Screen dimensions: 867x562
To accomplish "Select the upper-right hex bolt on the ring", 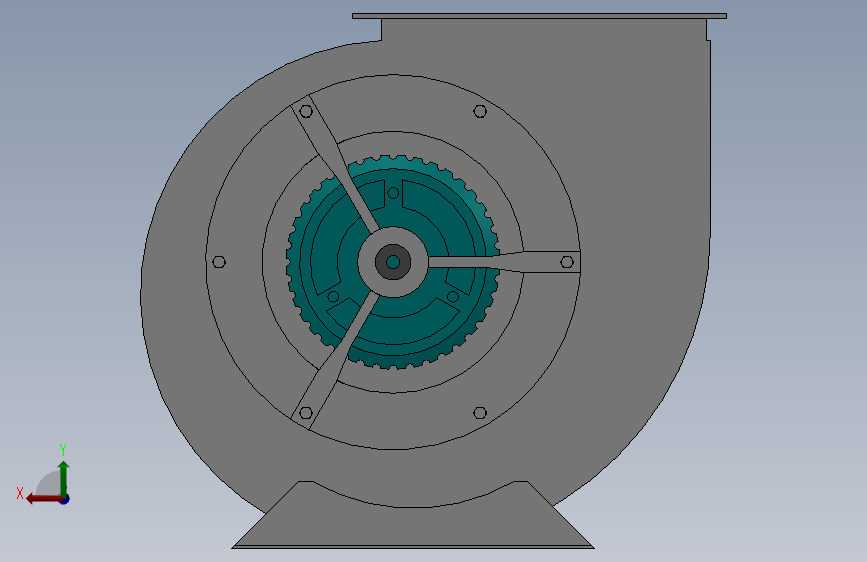I will tap(480, 112).
